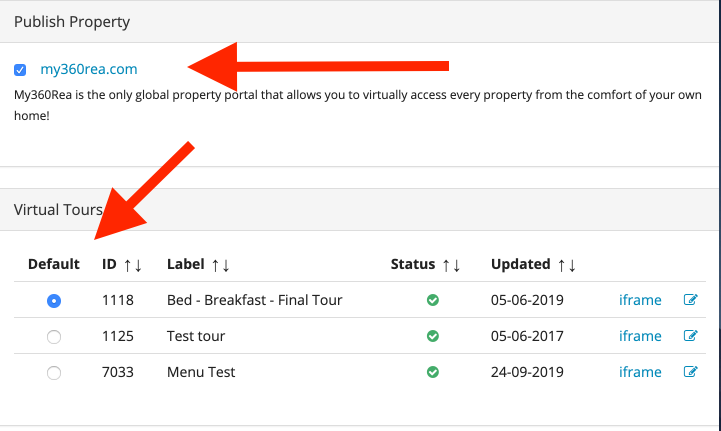Open iframe link for Test tour

coord(640,336)
